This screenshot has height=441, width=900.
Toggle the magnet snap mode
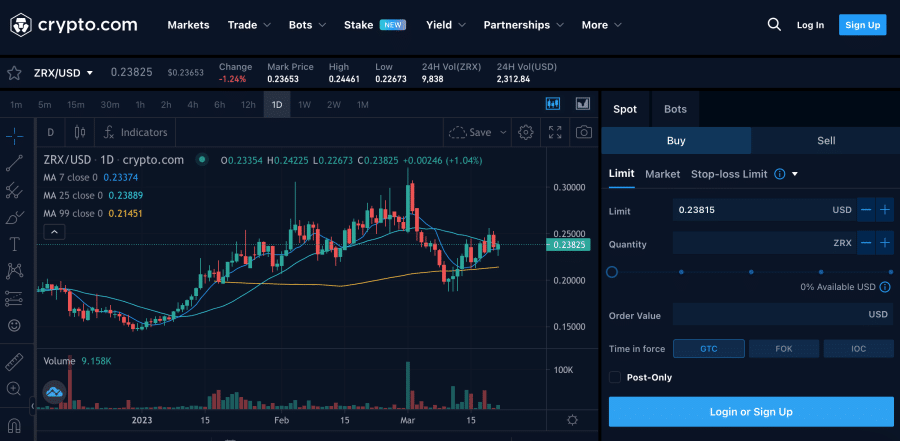14,425
